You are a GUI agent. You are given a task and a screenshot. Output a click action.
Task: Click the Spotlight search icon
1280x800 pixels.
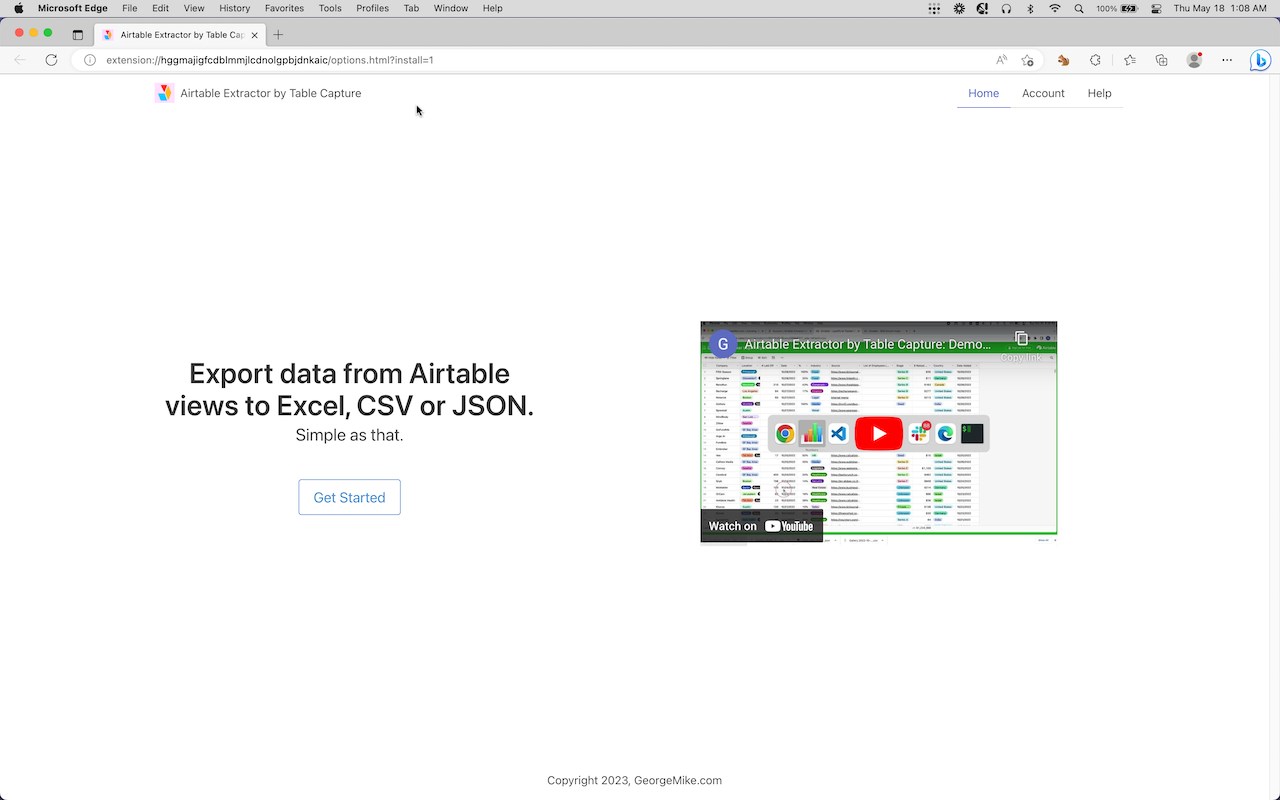1079,8
